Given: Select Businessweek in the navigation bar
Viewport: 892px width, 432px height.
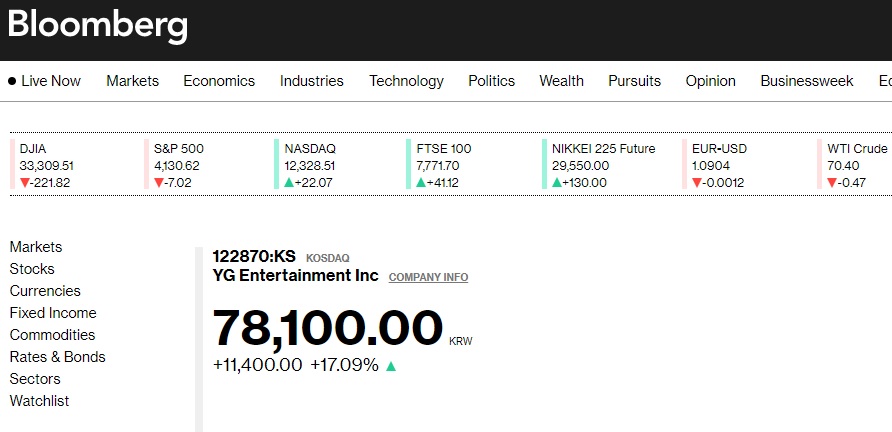Looking at the screenshot, I should (807, 81).
